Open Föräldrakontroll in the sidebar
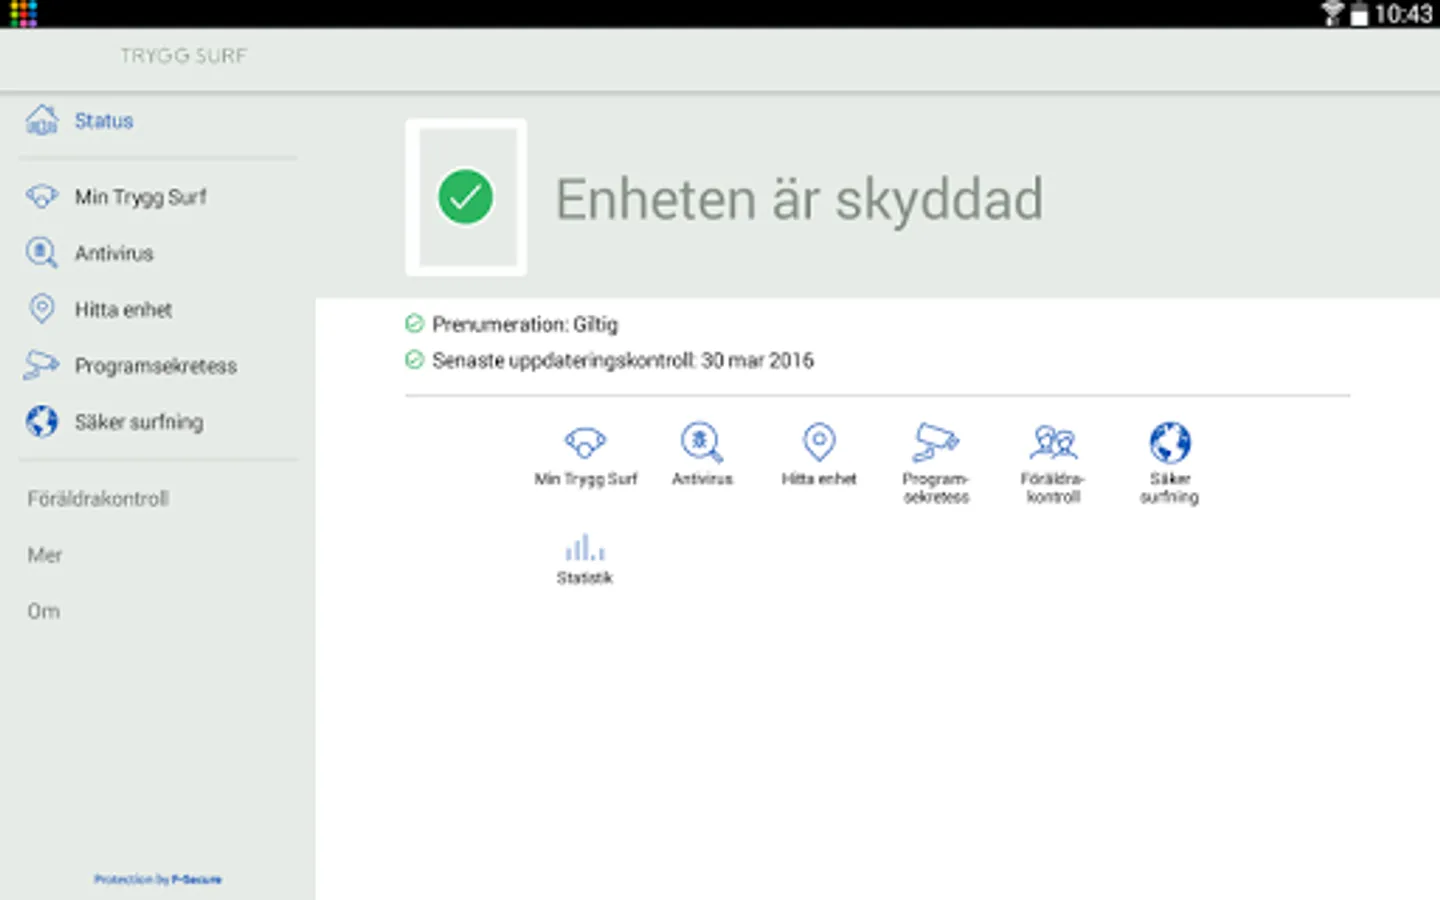The height and width of the screenshot is (900, 1440). [x=98, y=498]
